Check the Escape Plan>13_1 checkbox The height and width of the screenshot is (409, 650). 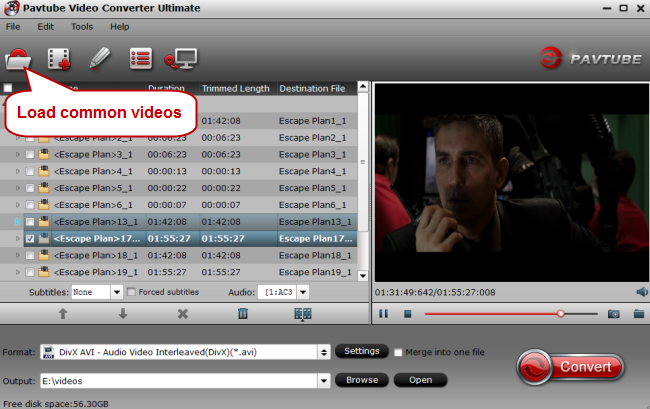pyautogui.click(x=30, y=222)
